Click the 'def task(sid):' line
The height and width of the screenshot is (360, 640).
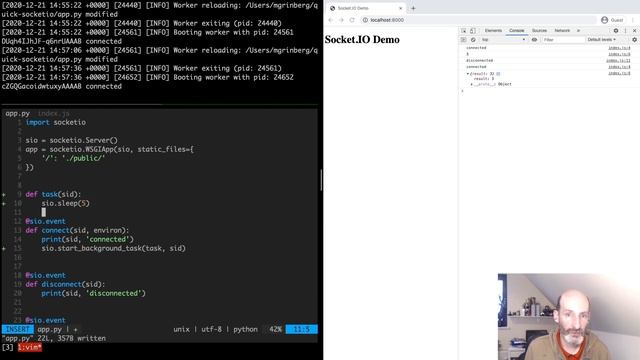[53, 194]
